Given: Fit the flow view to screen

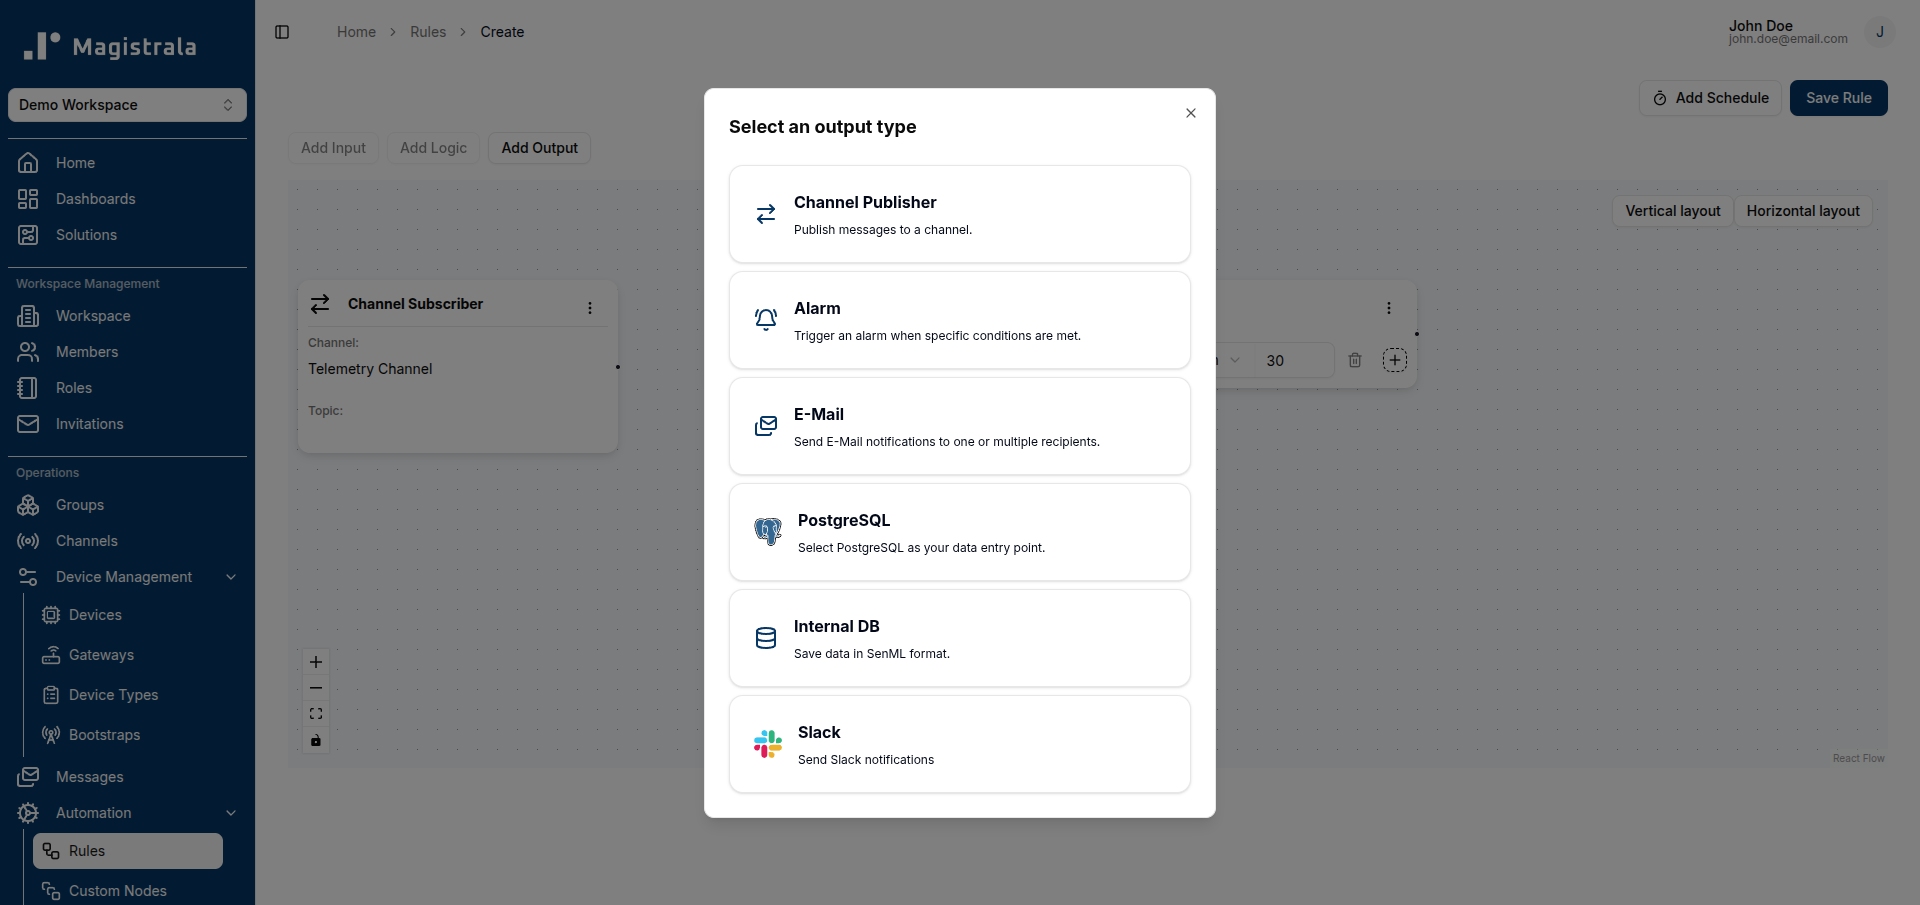Looking at the screenshot, I should point(316,714).
